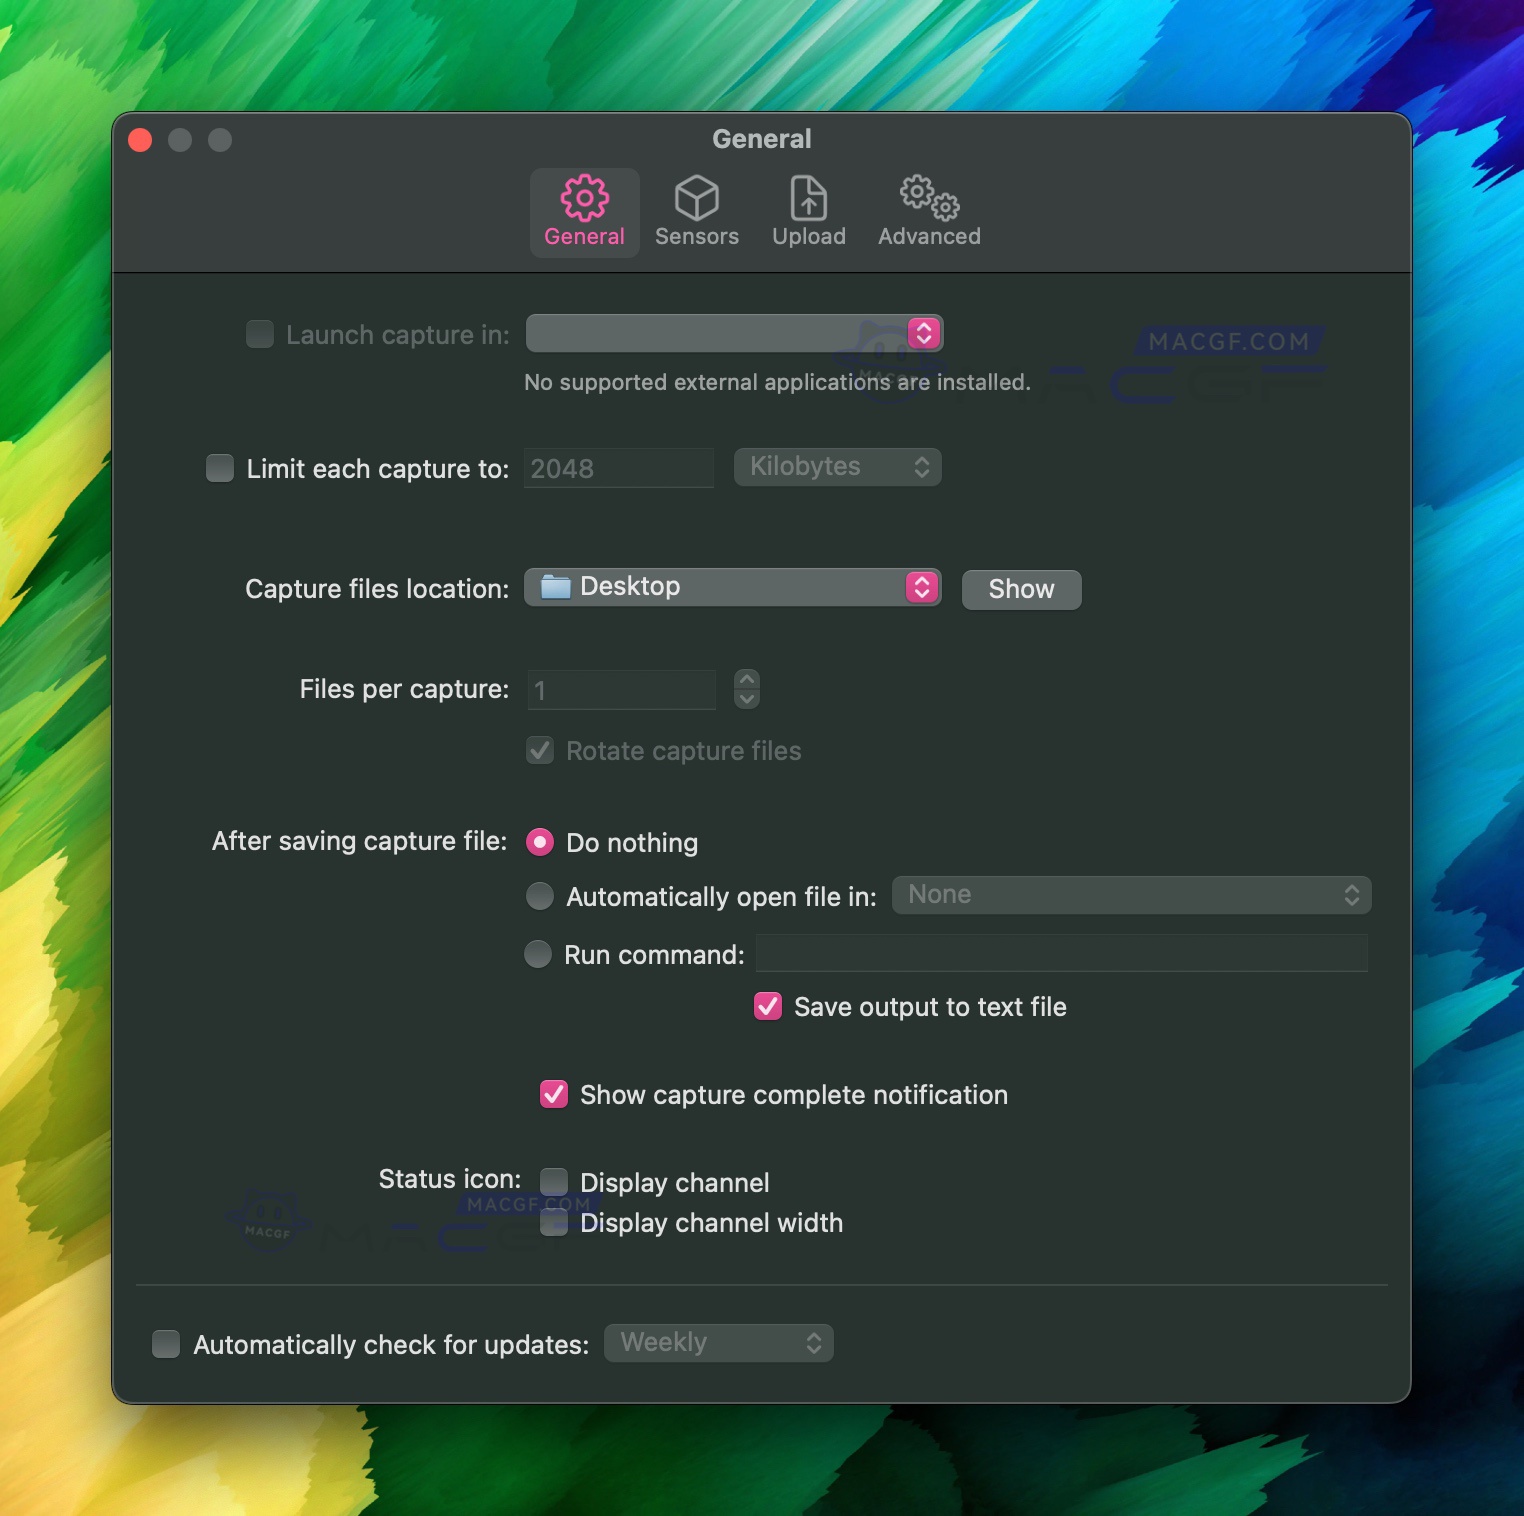This screenshot has width=1524, height=1516.
Task: Open the Upload settings pane
Action: click(x=808, y=210)
